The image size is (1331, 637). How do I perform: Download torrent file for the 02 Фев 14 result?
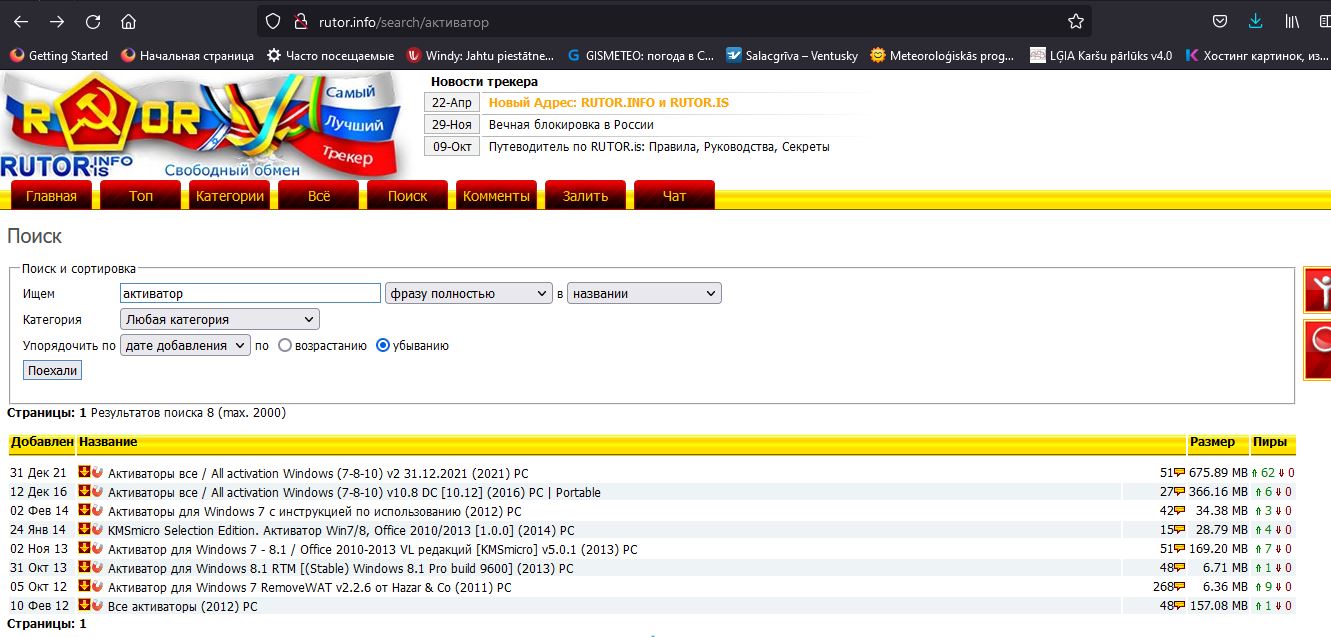(x=85, y=510)
